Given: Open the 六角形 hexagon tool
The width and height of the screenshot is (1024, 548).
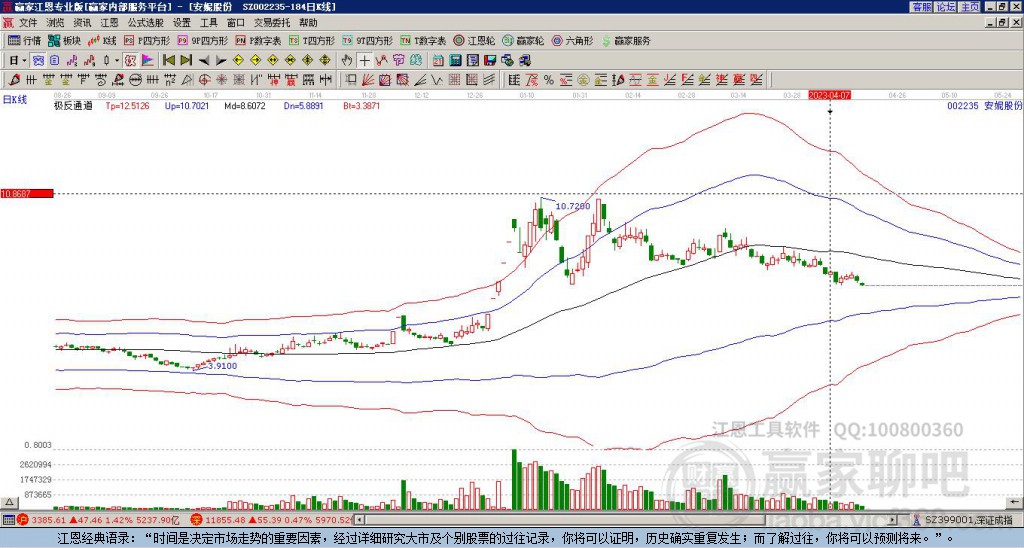Looking at the screenshot, I should (x=571, y=41).
